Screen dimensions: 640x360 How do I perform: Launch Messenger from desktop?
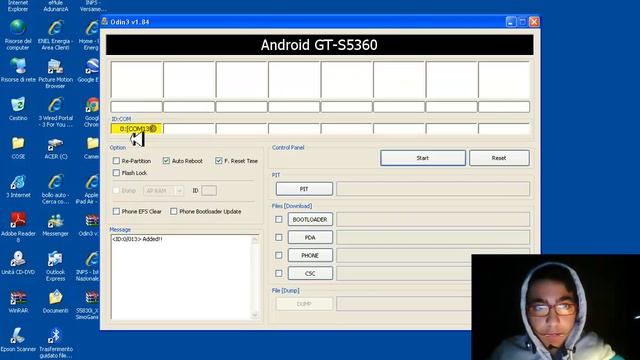coord(56,224)
